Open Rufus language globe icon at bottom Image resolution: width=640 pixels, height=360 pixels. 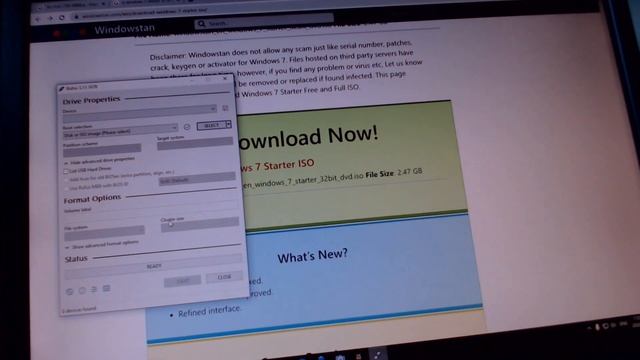point(69,291)
